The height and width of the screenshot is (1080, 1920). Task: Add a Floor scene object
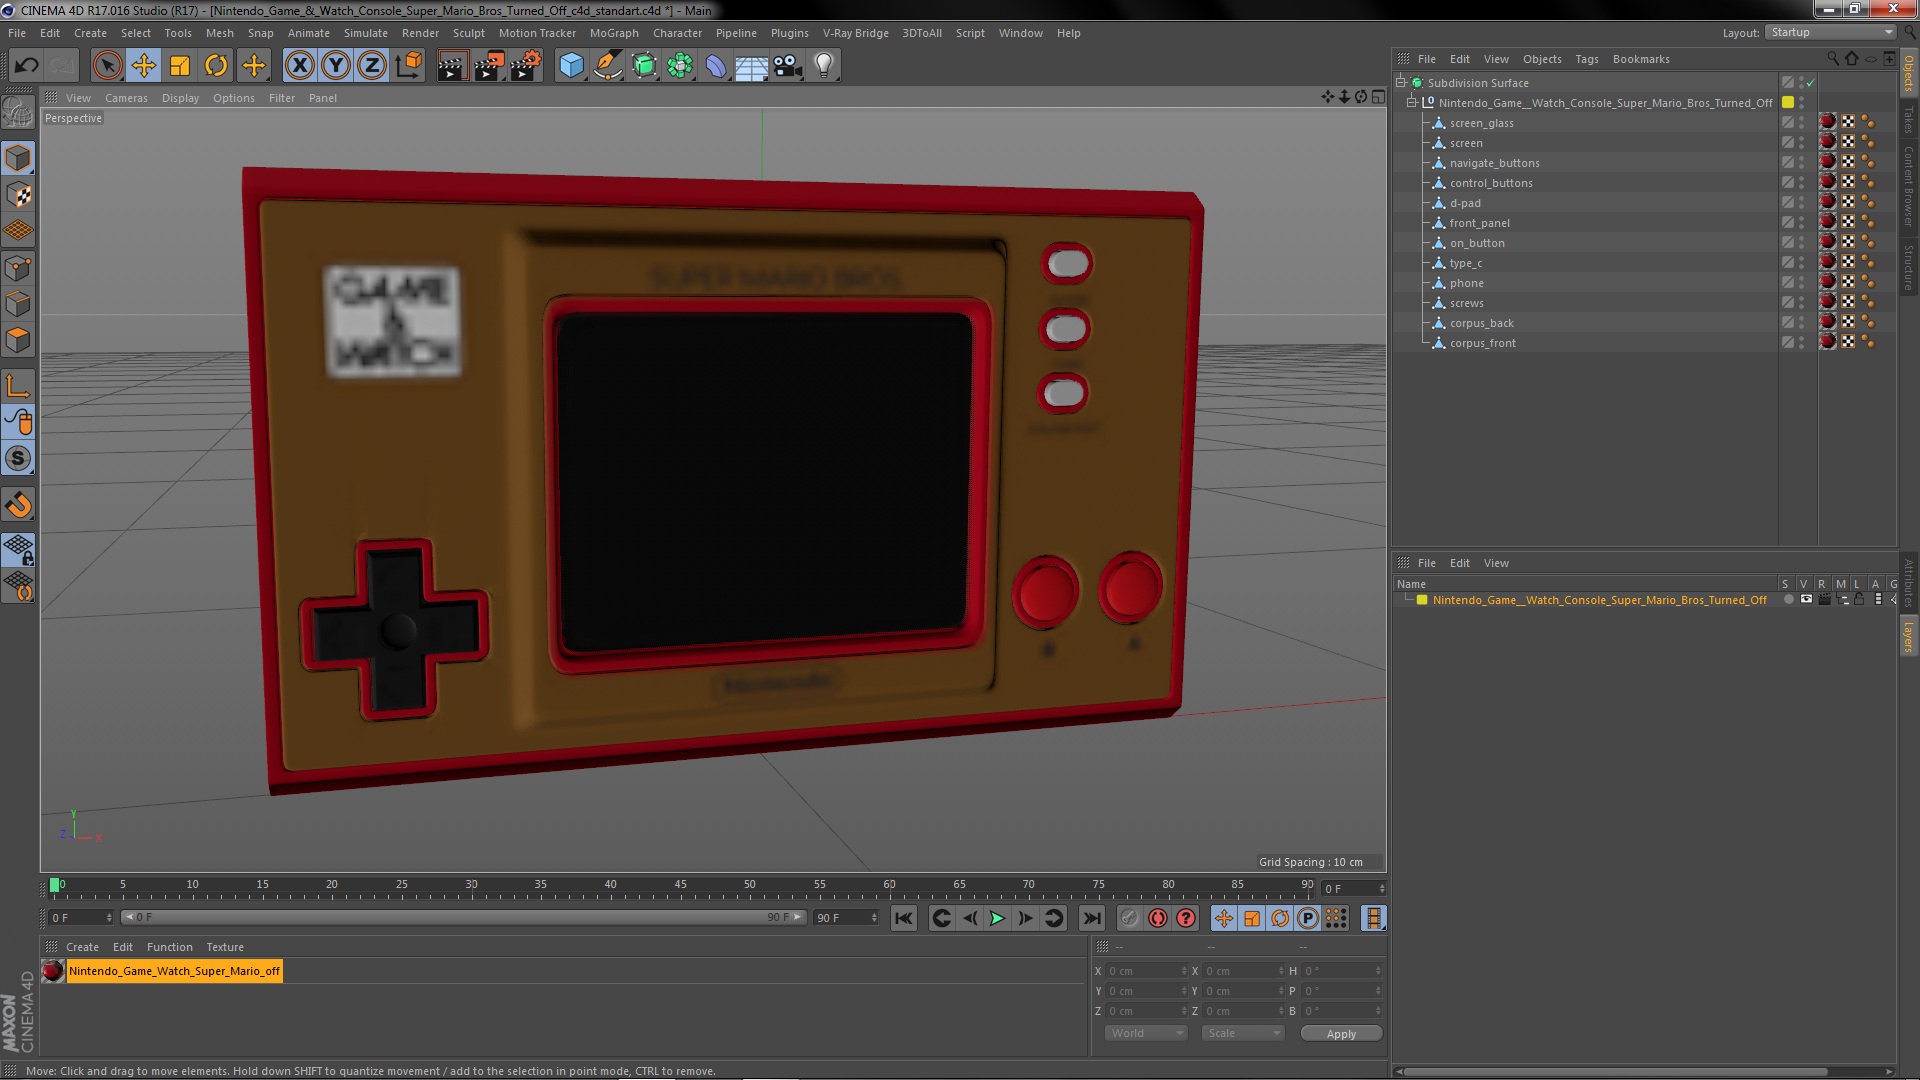[751, 66]
